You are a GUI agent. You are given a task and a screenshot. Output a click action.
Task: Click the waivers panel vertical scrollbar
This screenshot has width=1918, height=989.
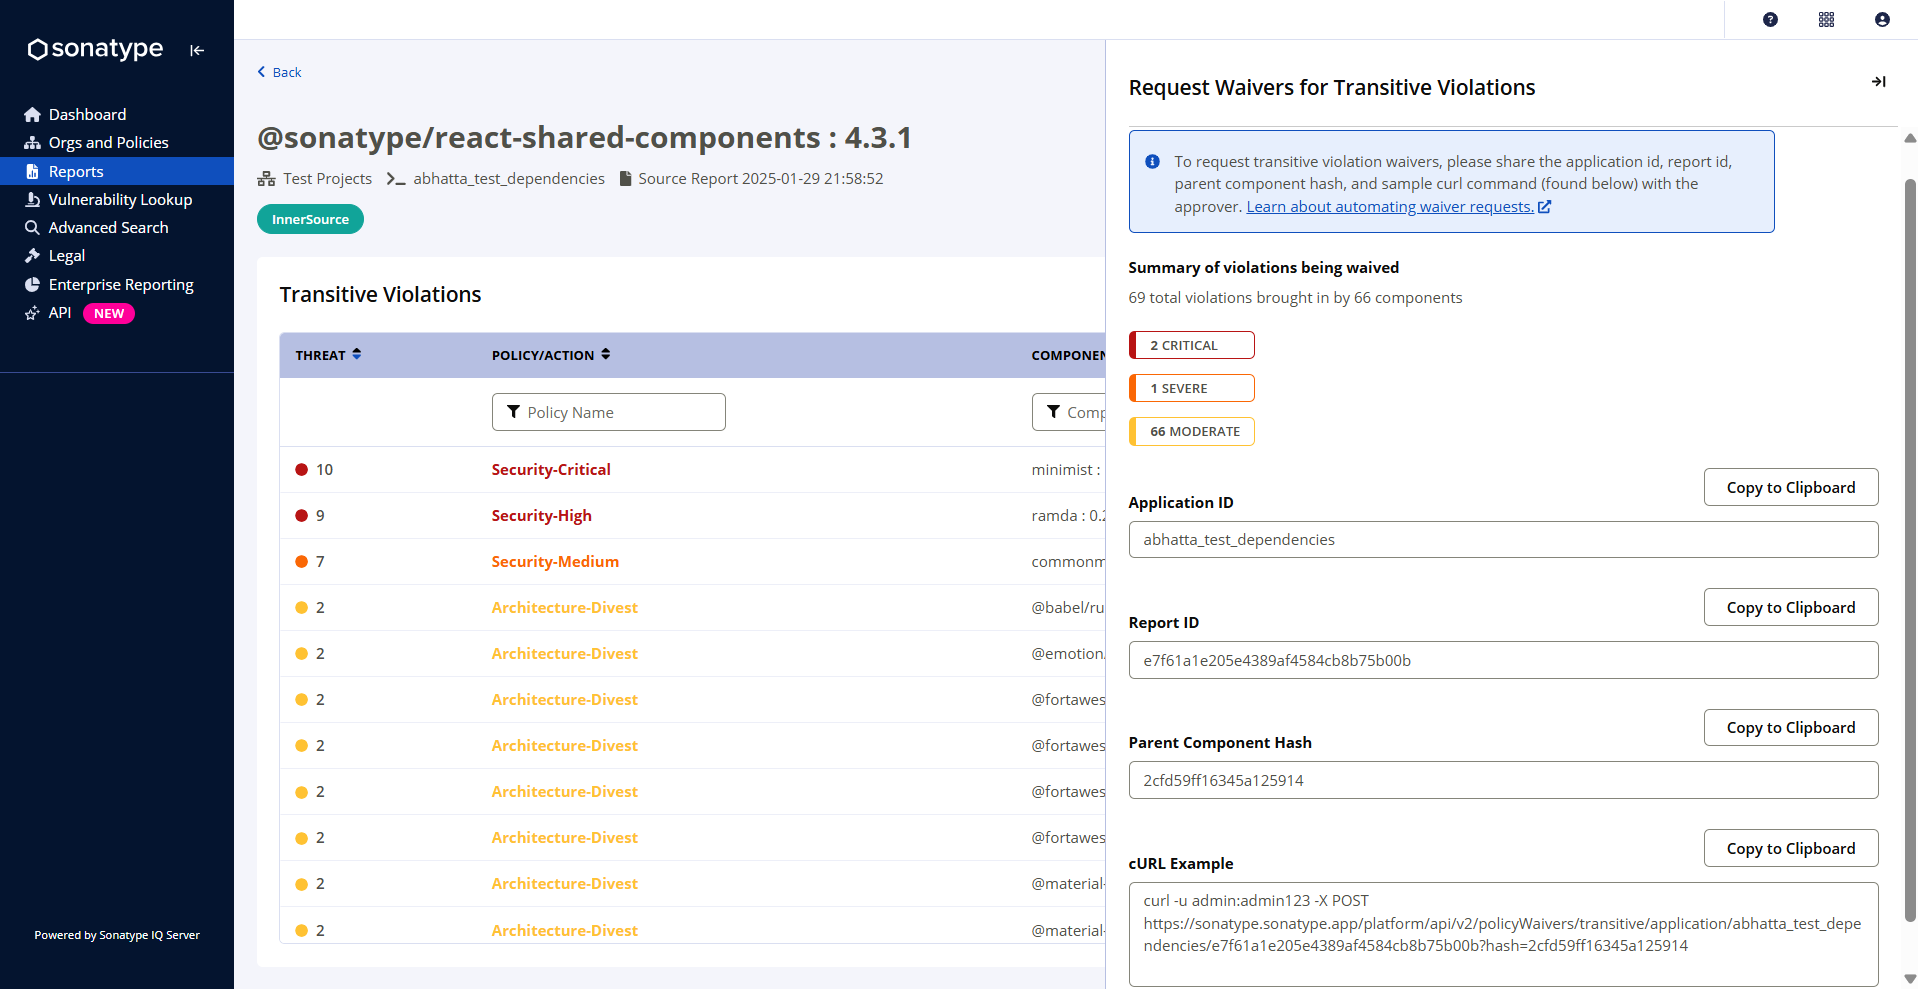[1910, 550]
